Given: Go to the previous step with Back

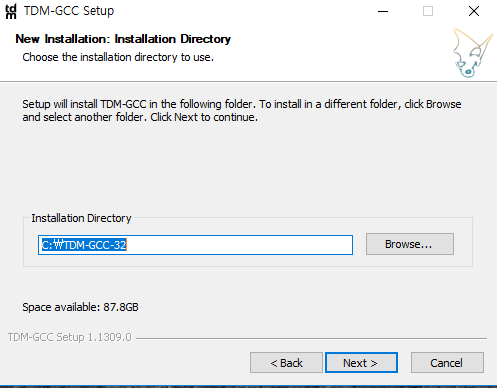Looking at the screenshot, I should [286, 363].
